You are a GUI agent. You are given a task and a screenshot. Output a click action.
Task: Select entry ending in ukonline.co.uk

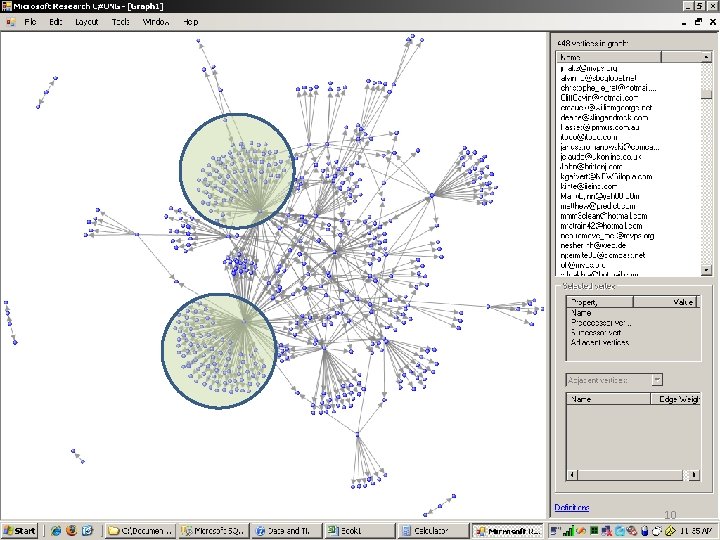pyautogui.click(x=601, y=157)
